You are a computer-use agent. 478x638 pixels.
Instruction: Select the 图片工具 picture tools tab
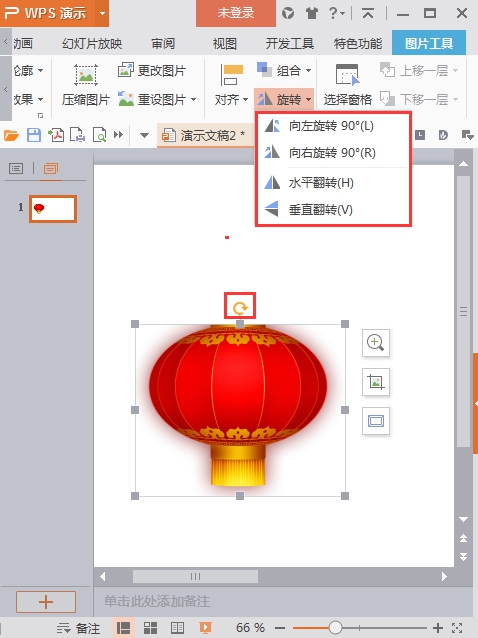pos(429,43)
